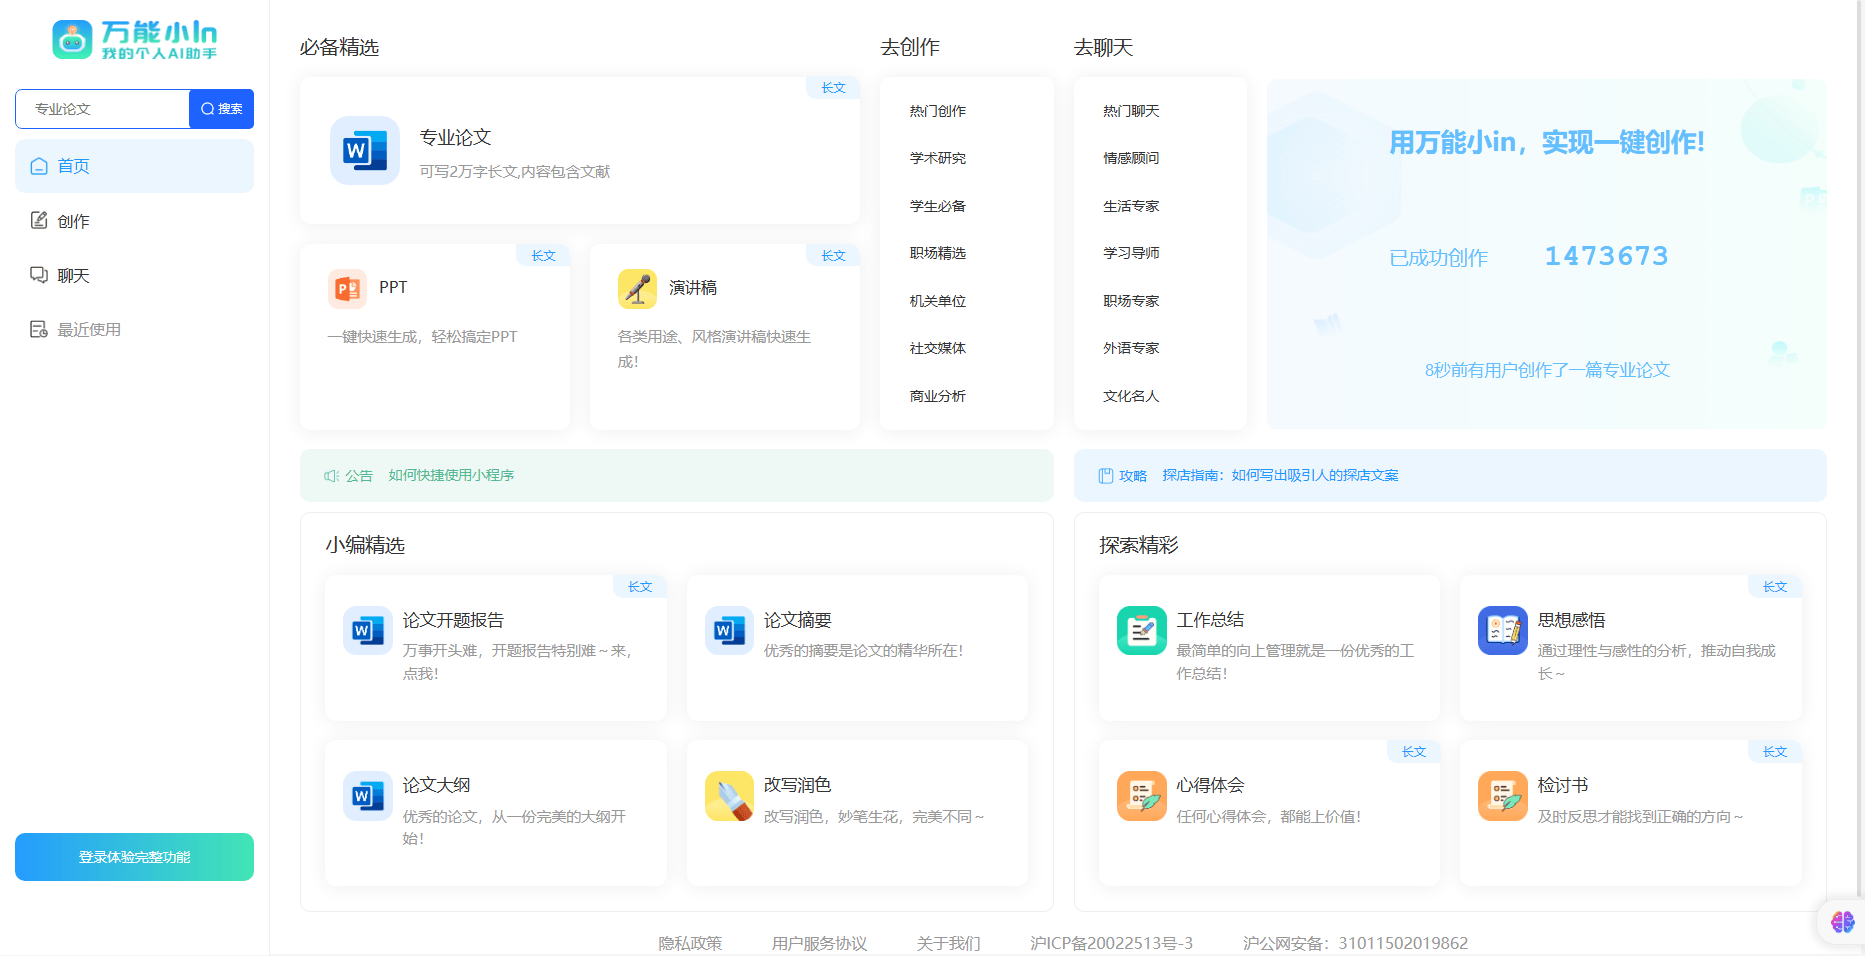Image resolution: width=1865 pixels, height=956 pixels.
Task: Open the 聊天 chat icon in sidebar
Action: click(x=39, y=275)
